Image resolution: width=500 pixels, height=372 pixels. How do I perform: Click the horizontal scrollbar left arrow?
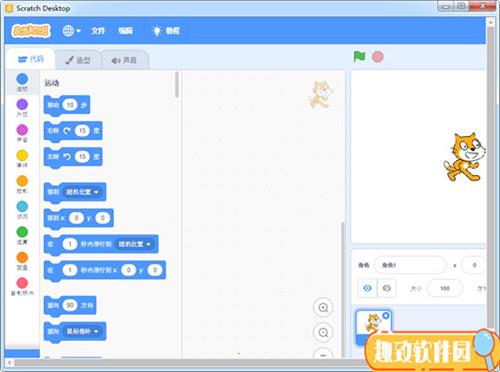tap(9, 363)
